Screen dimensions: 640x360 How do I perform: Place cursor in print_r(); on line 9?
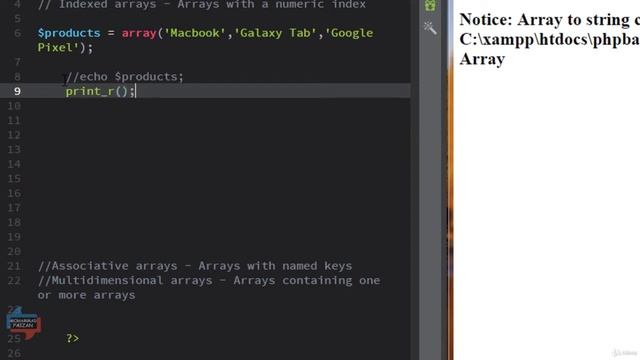point(100,91)
